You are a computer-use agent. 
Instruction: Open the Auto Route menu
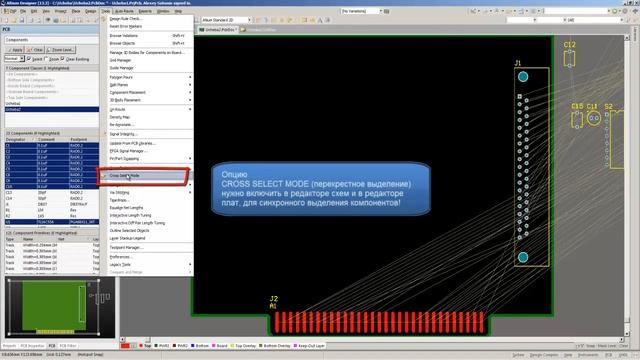tap(124, 11)
